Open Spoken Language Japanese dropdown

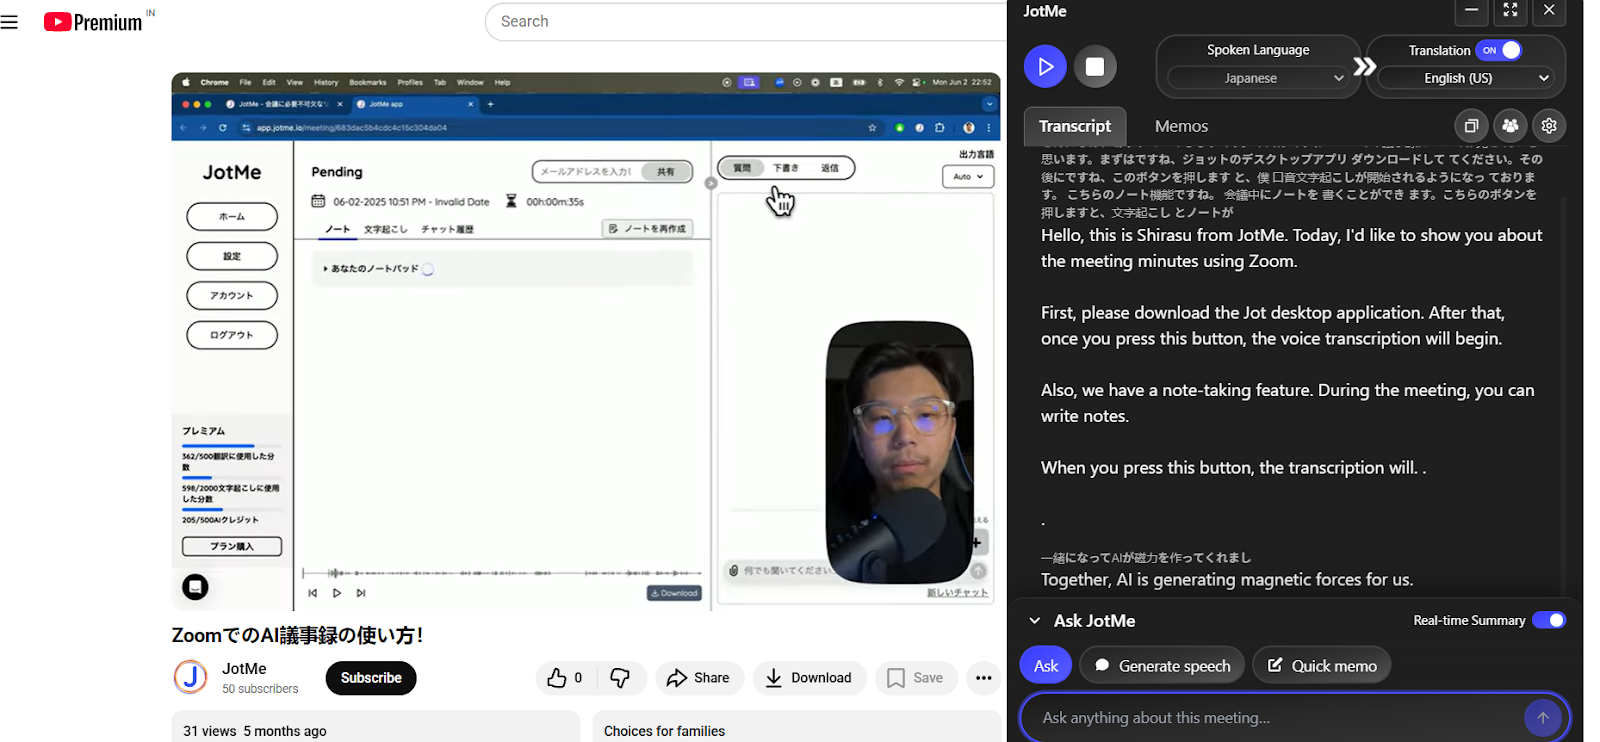pyautogui.click(x=1258, y=78)
